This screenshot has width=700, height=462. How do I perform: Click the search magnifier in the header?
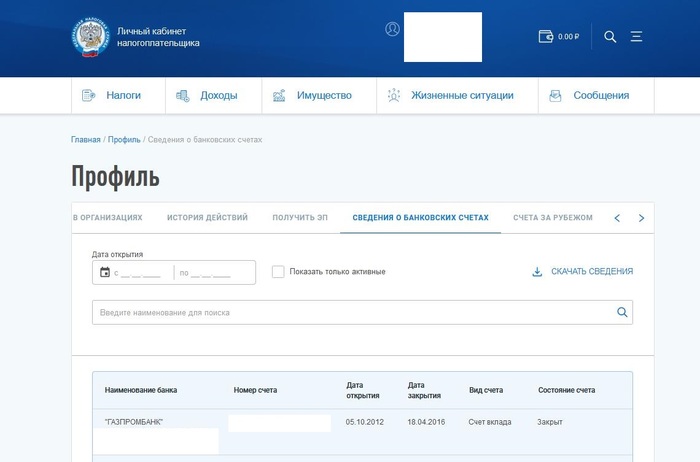(610, 37)
